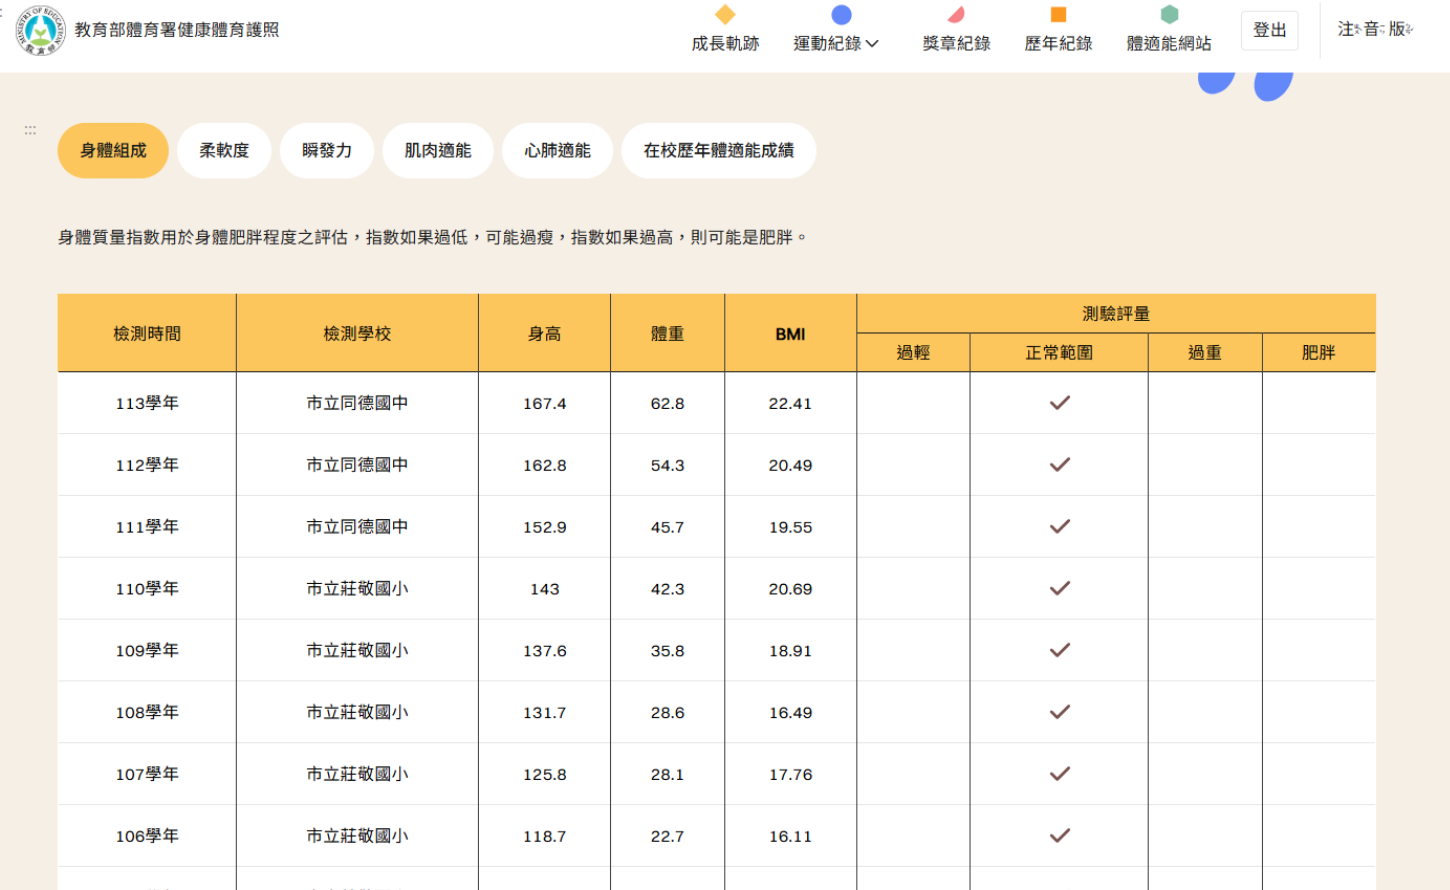The width and height of the screenshot is (1450, 890).
Task: Switch to the 柔軟度 tab
Action: pos(224,150)
